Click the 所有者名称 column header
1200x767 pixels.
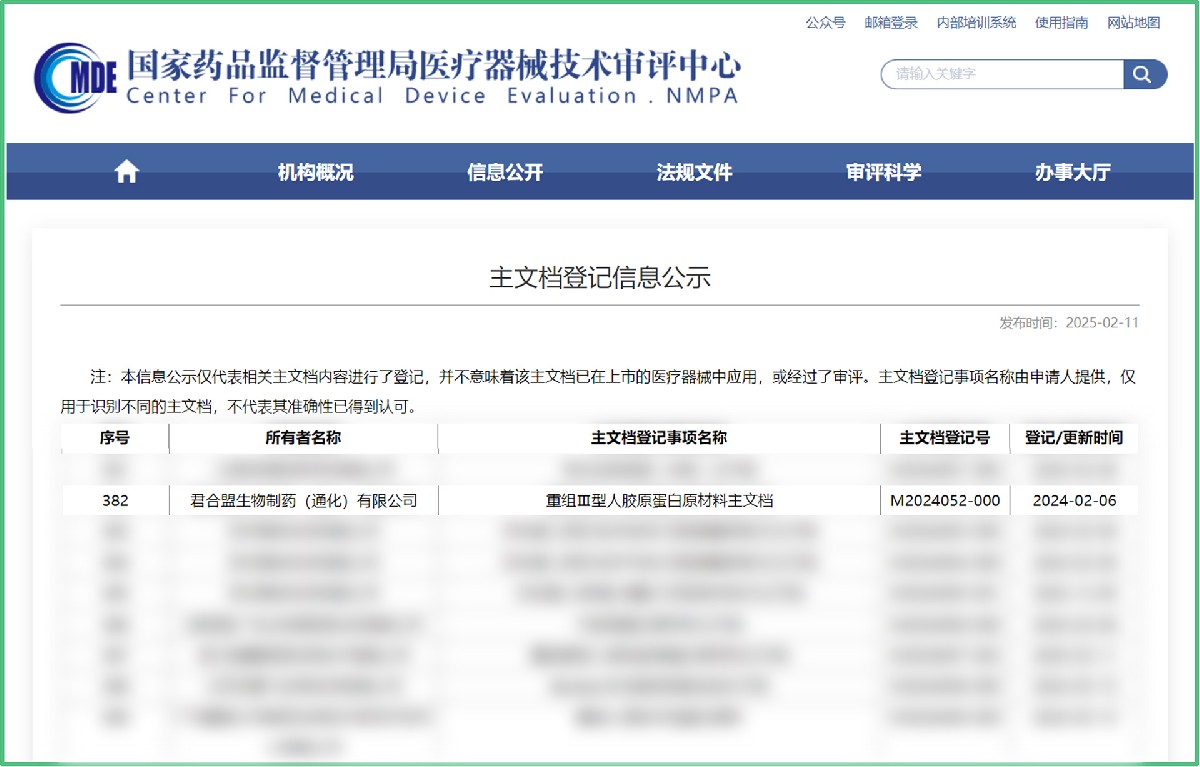tap(303, 438)
